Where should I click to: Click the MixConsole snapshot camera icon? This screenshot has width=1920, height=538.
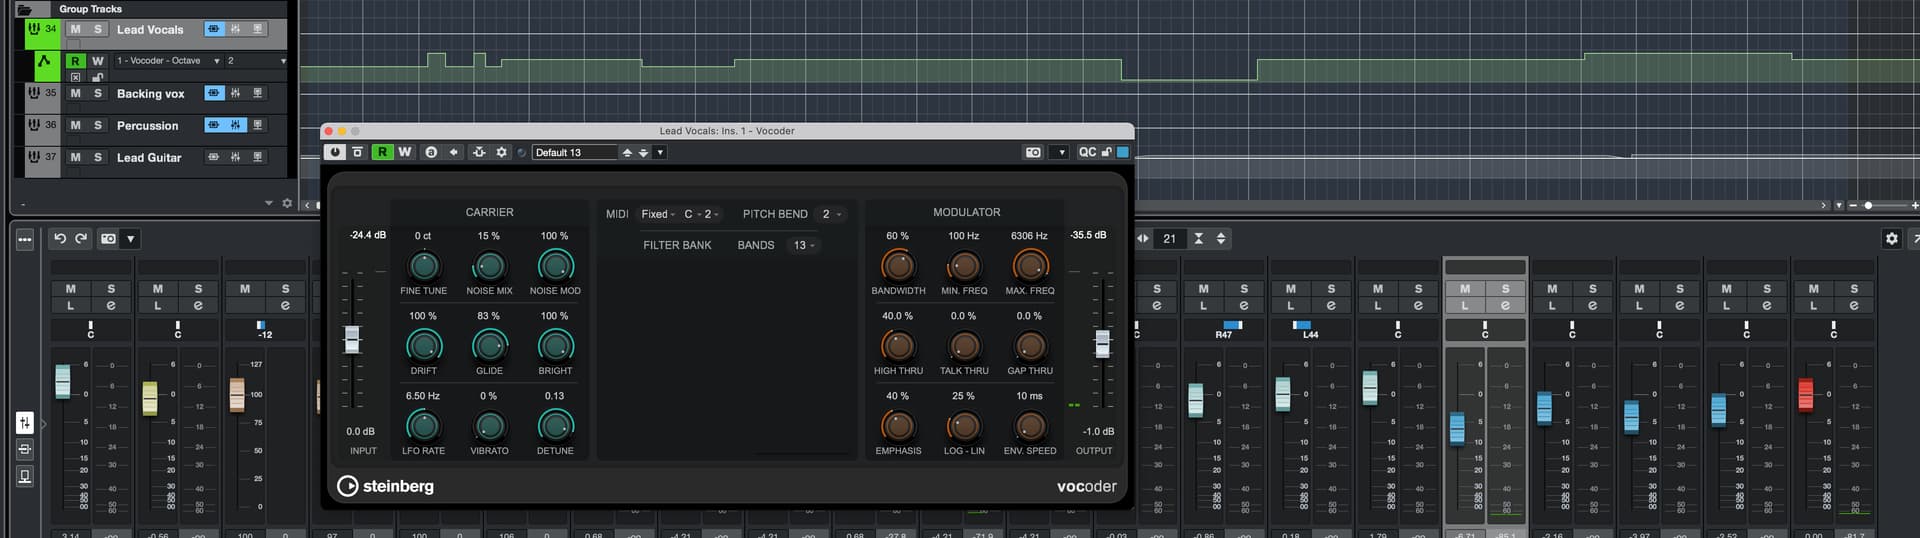108,238
